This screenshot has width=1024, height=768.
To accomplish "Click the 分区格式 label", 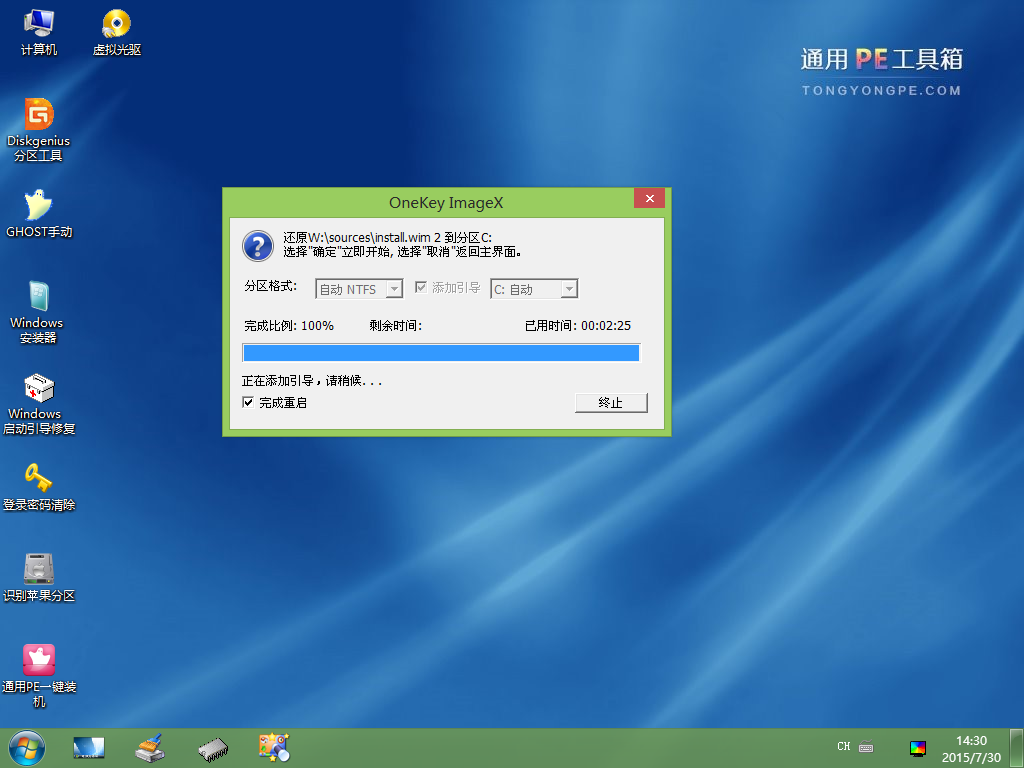I will [x=270, y=286].
